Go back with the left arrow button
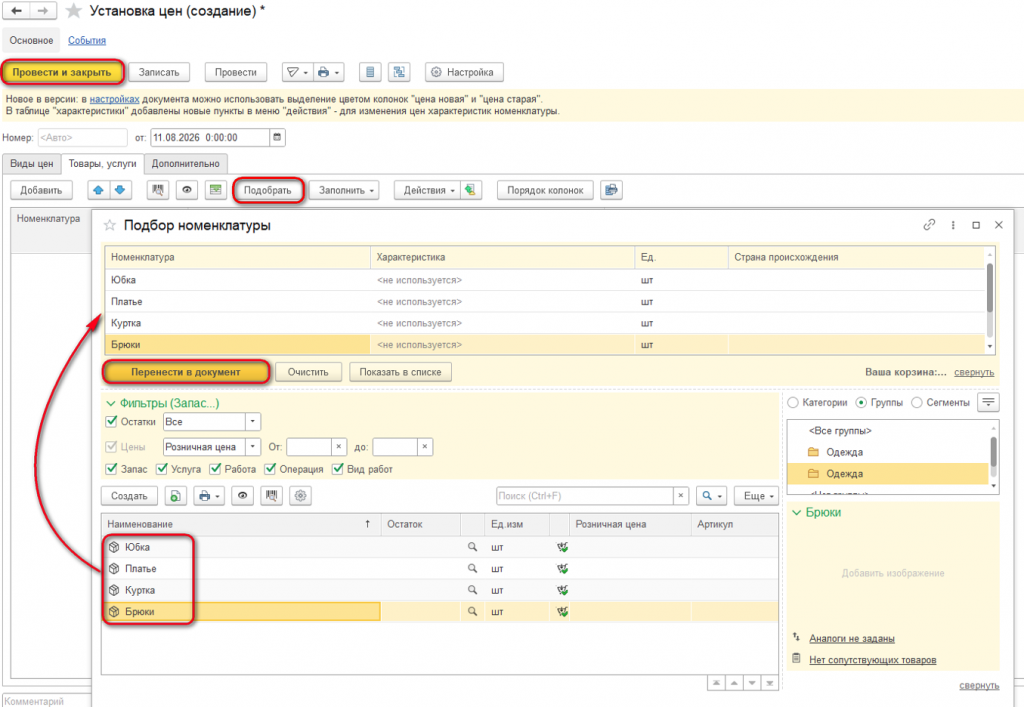The image size is (1024, 707). coord(16,11)
